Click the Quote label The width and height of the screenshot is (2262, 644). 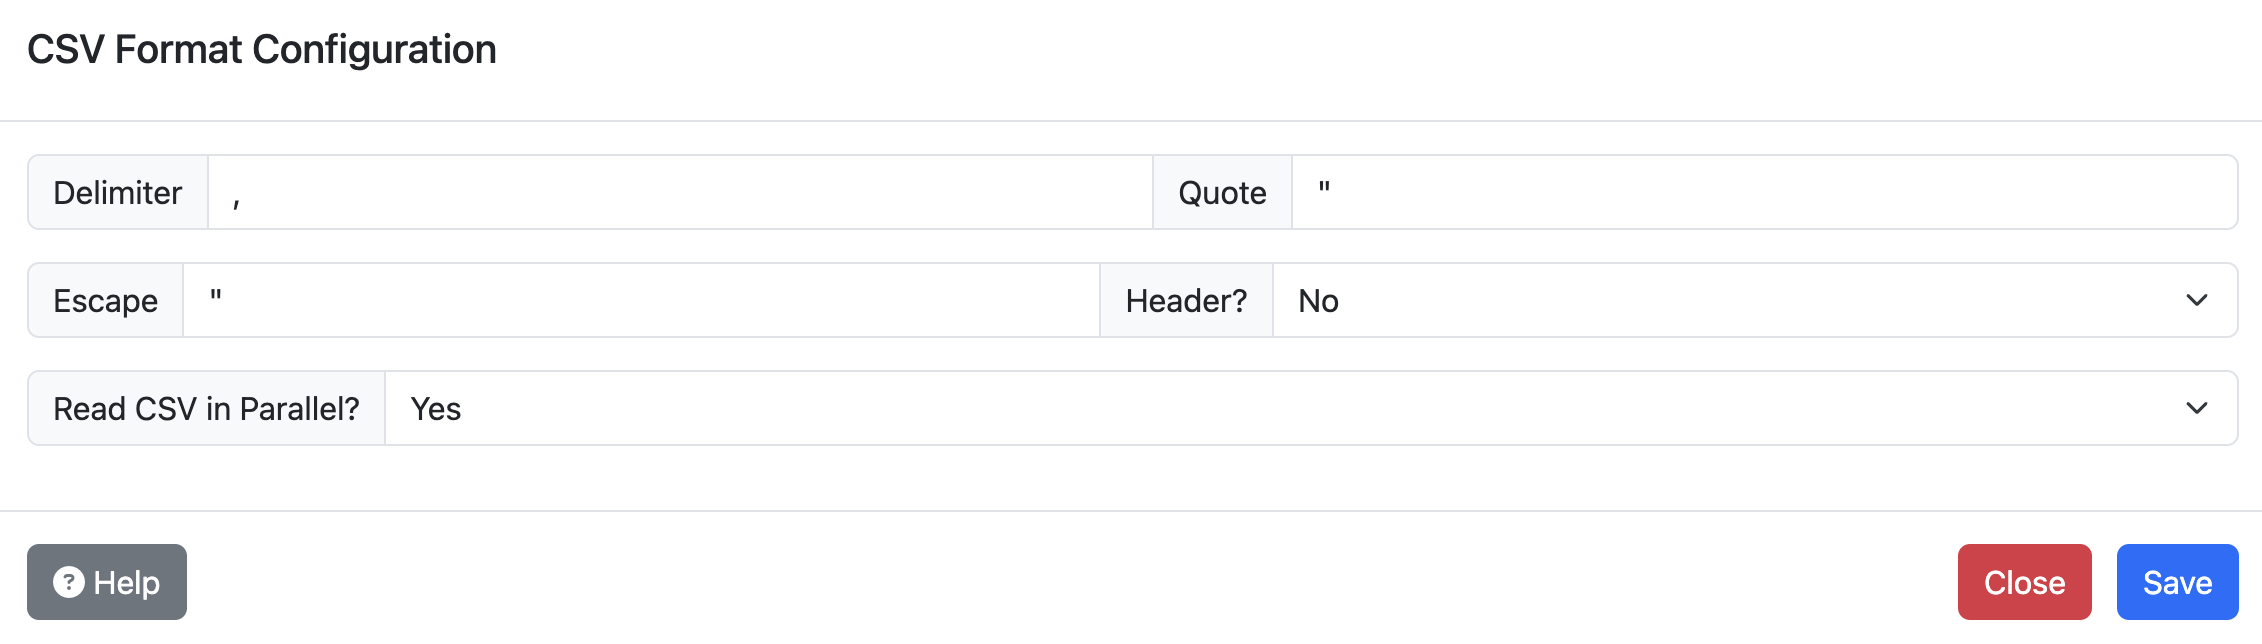pos(1222,192)
